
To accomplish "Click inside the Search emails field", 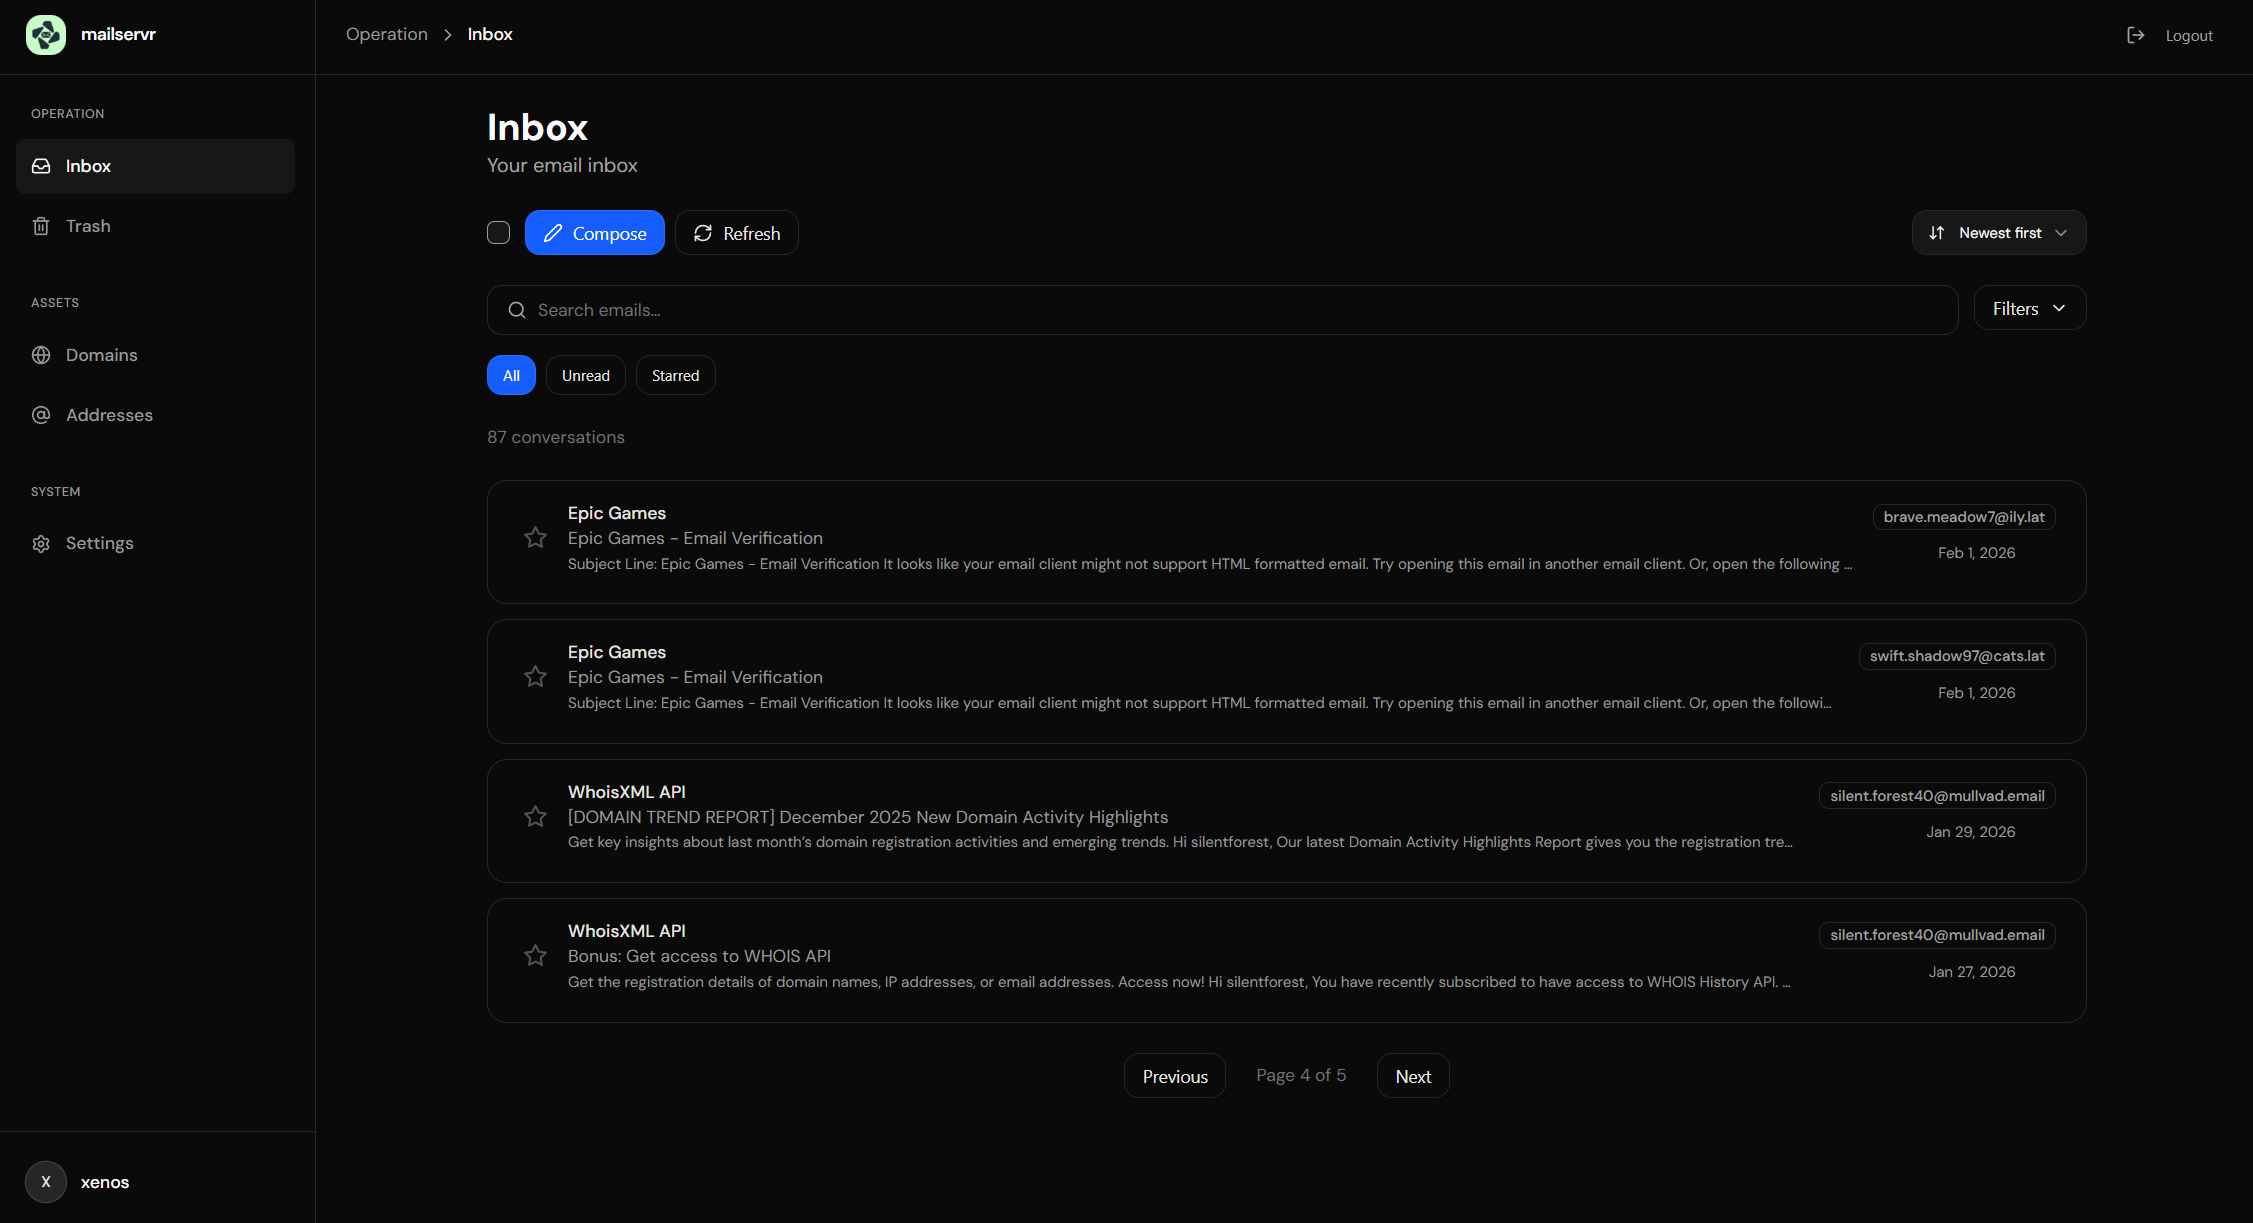I will coord(900,310).
